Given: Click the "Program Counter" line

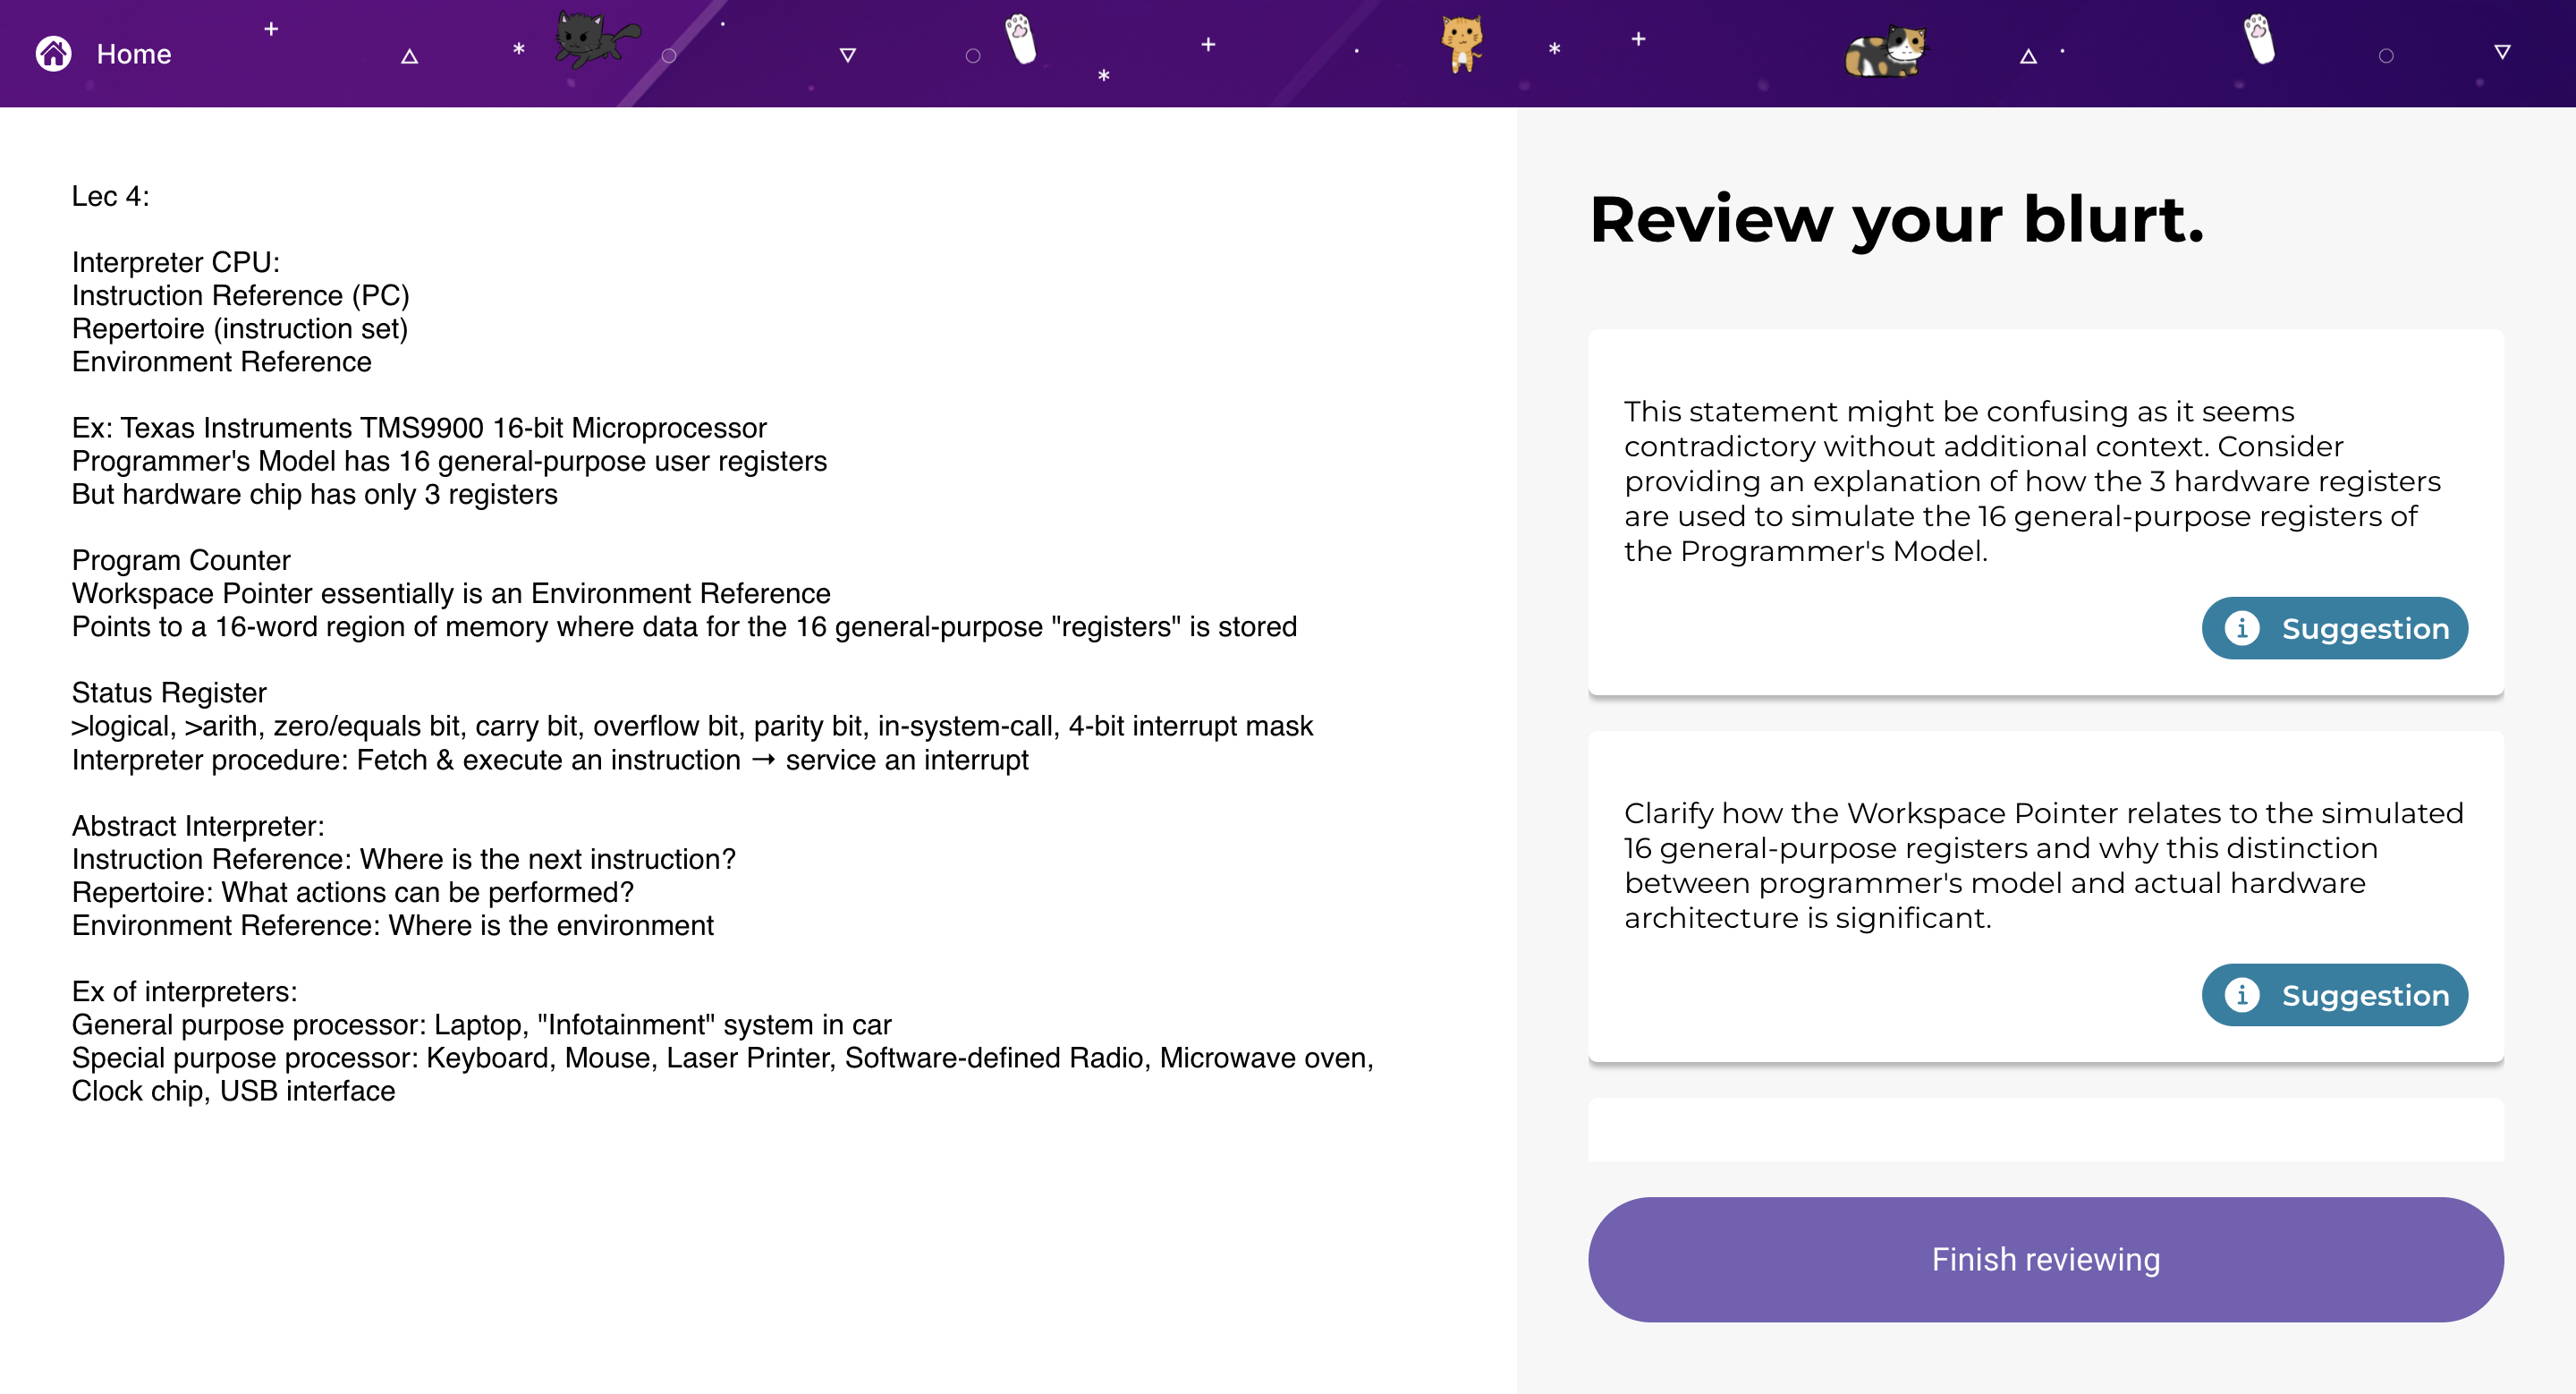Looking at the screenshot, I should [181, 560].
